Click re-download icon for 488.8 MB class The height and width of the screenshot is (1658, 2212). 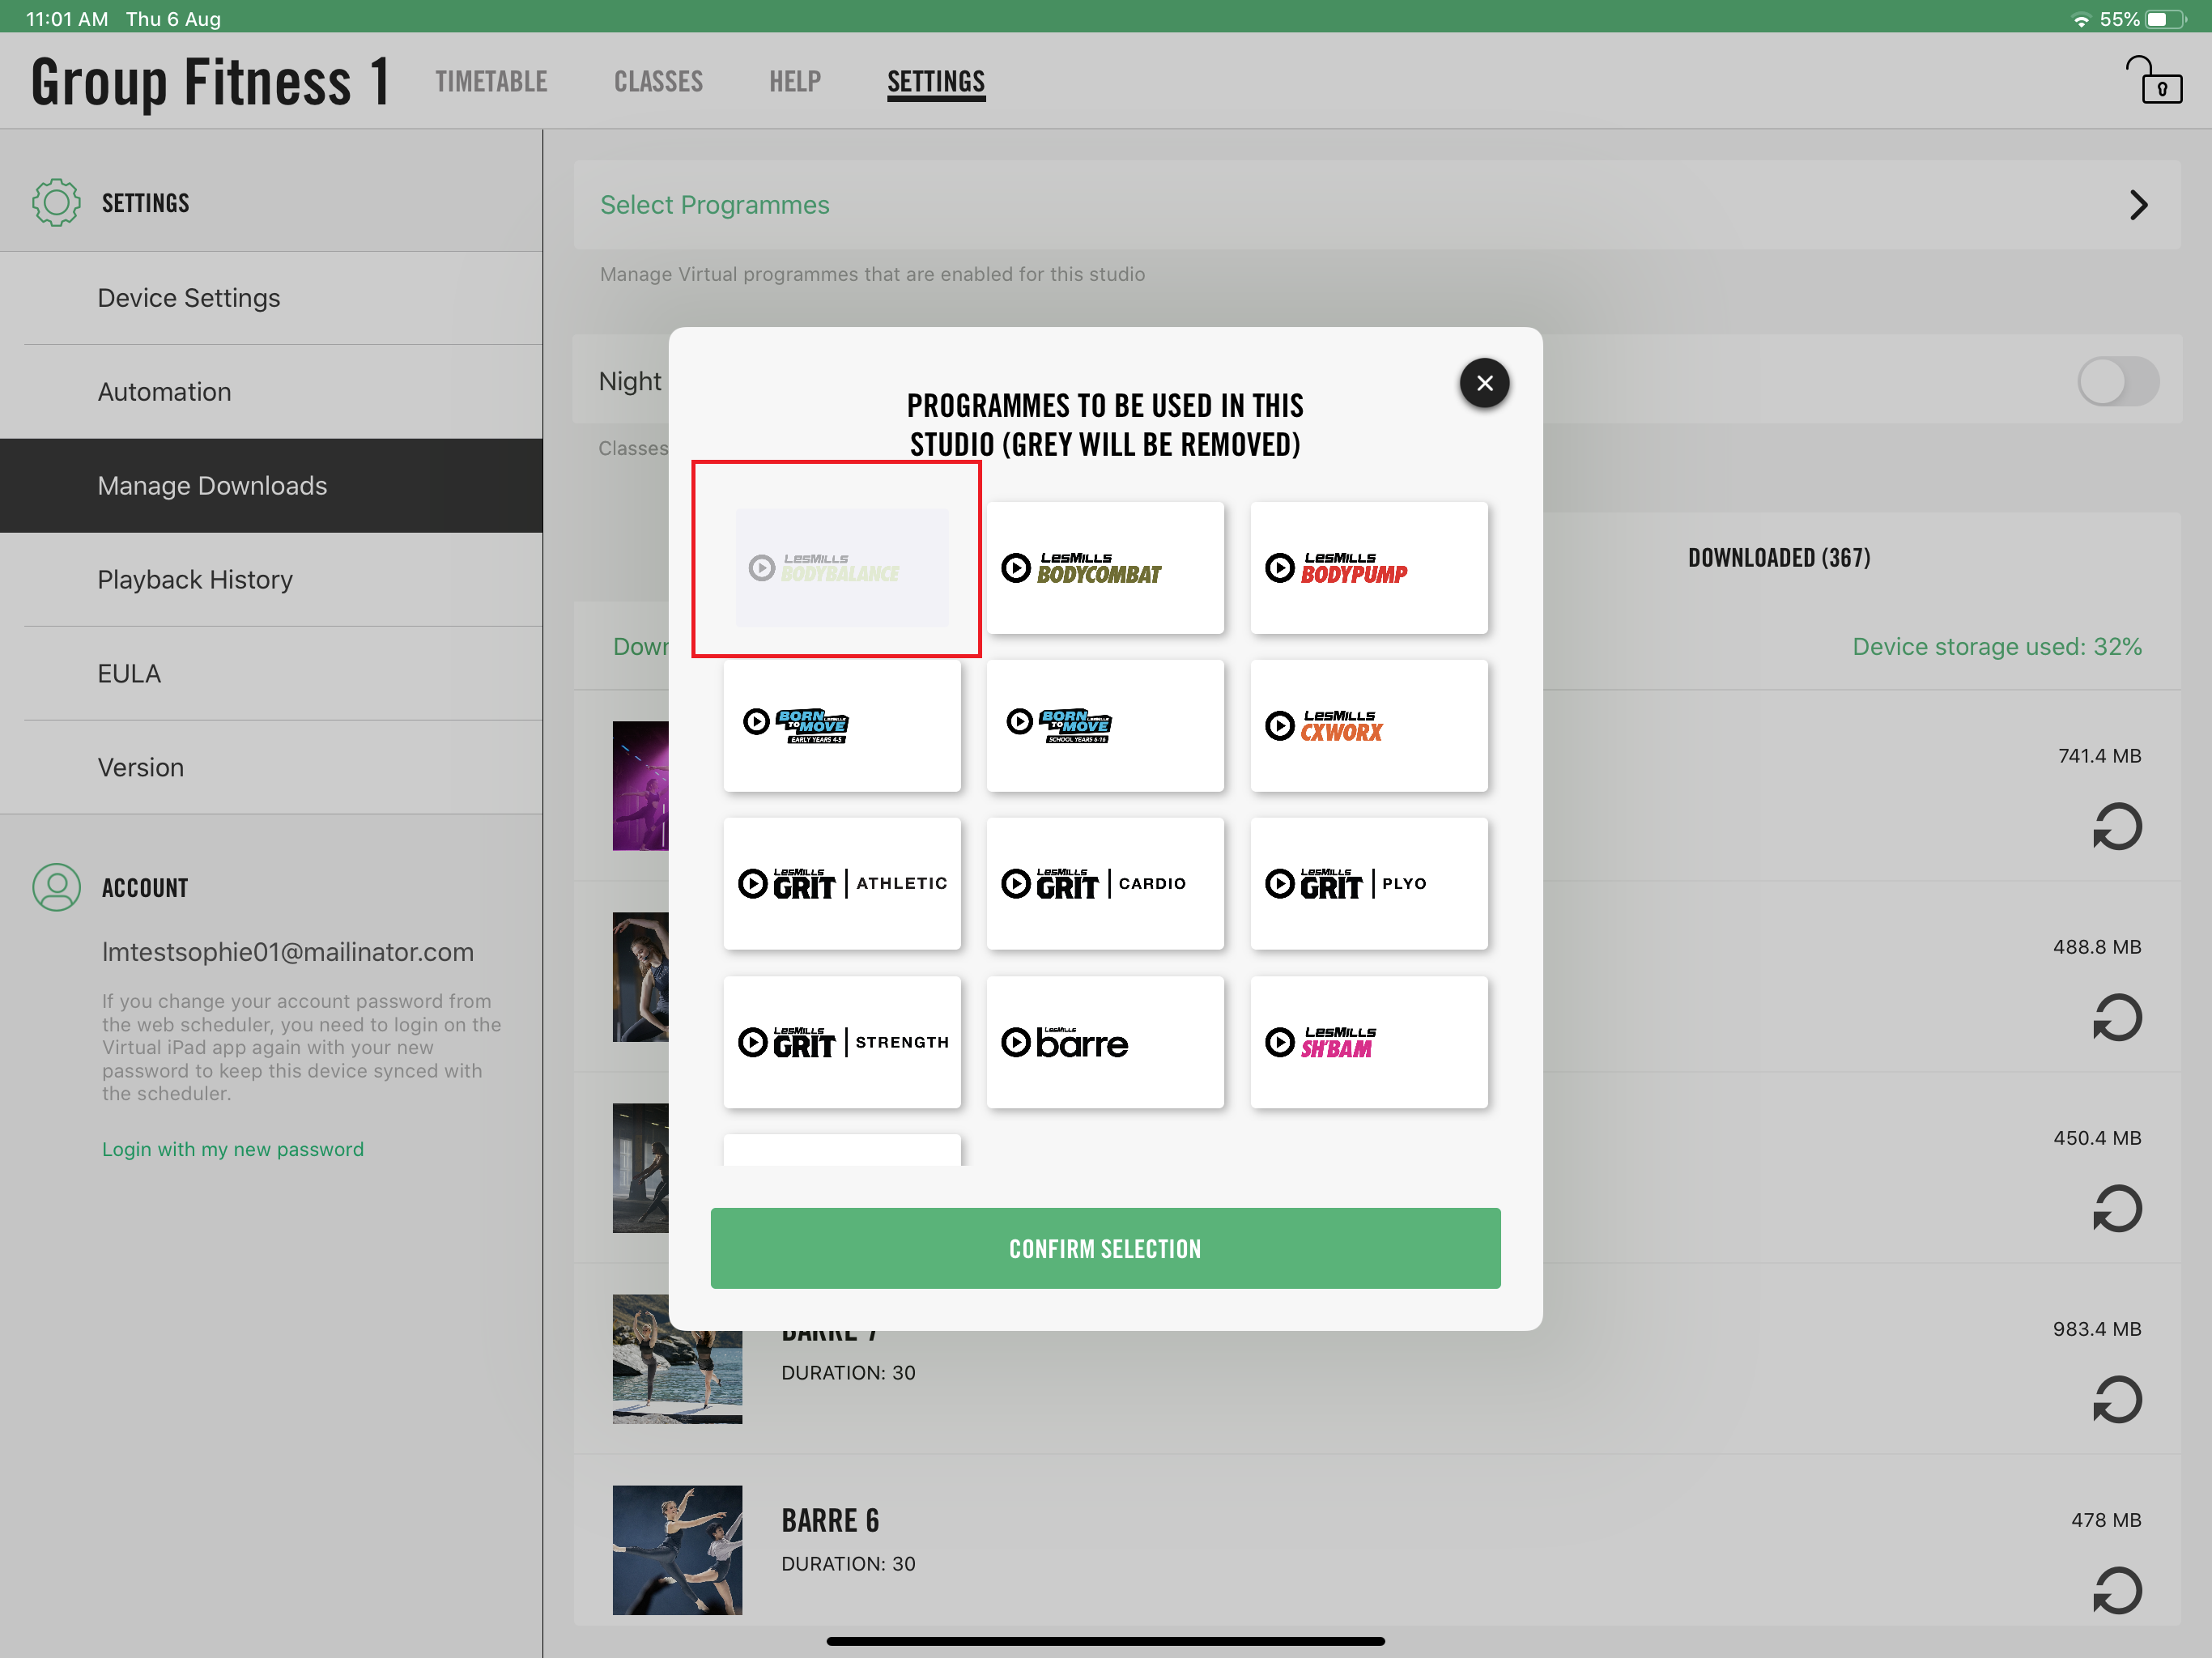tap(2117, 1018)
